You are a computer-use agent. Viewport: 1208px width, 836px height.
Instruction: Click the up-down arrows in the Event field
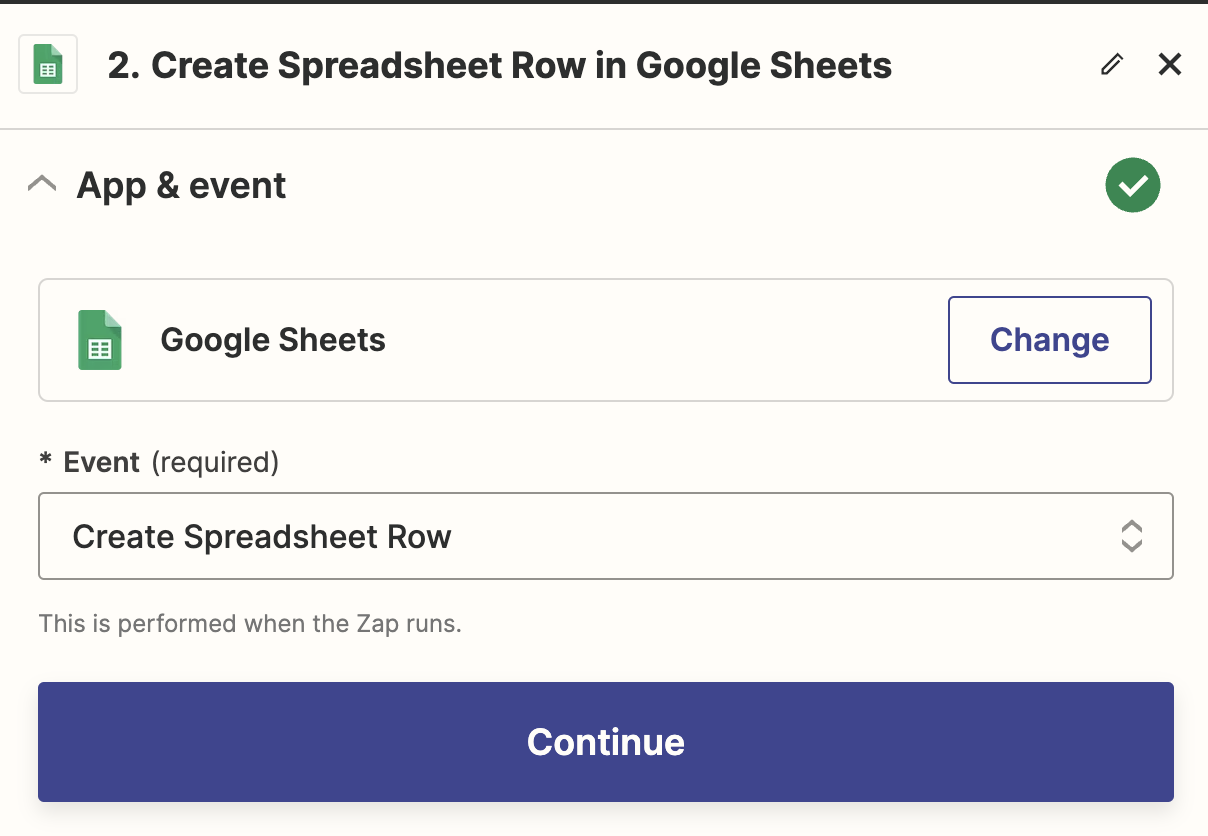pos(1131,536)
